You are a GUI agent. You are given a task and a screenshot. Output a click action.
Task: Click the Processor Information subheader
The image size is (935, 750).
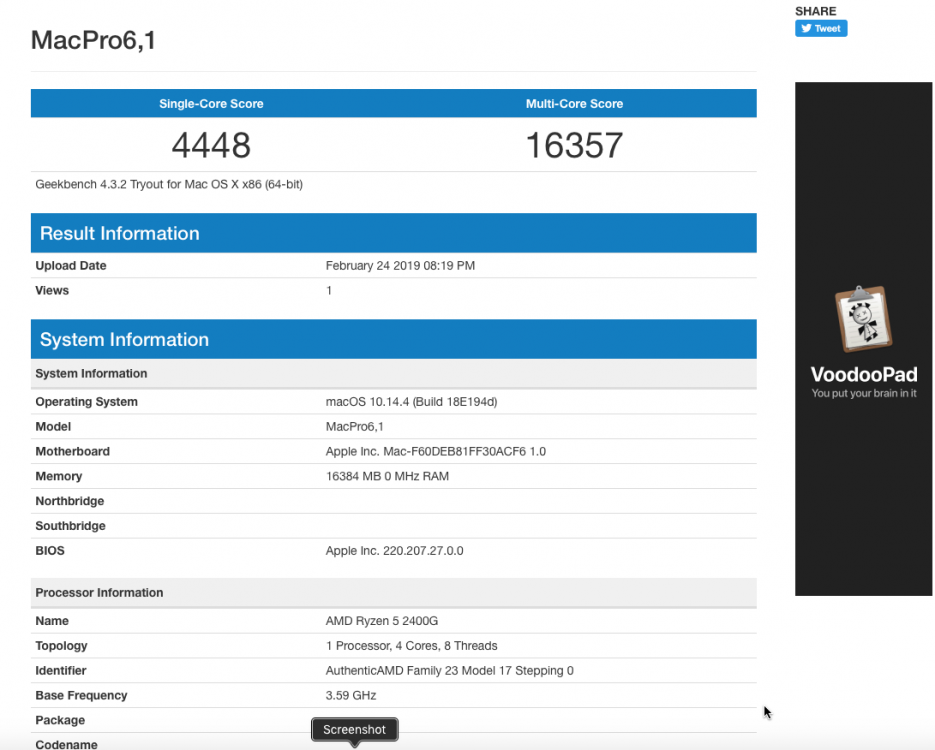394,593
